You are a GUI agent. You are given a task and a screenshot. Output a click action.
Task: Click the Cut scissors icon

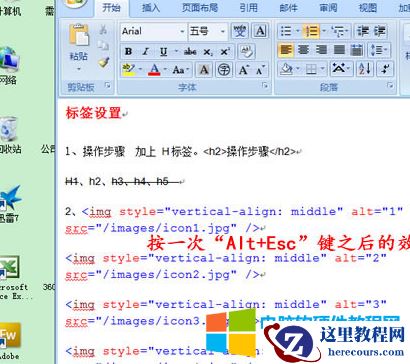[x=103, y=30]
